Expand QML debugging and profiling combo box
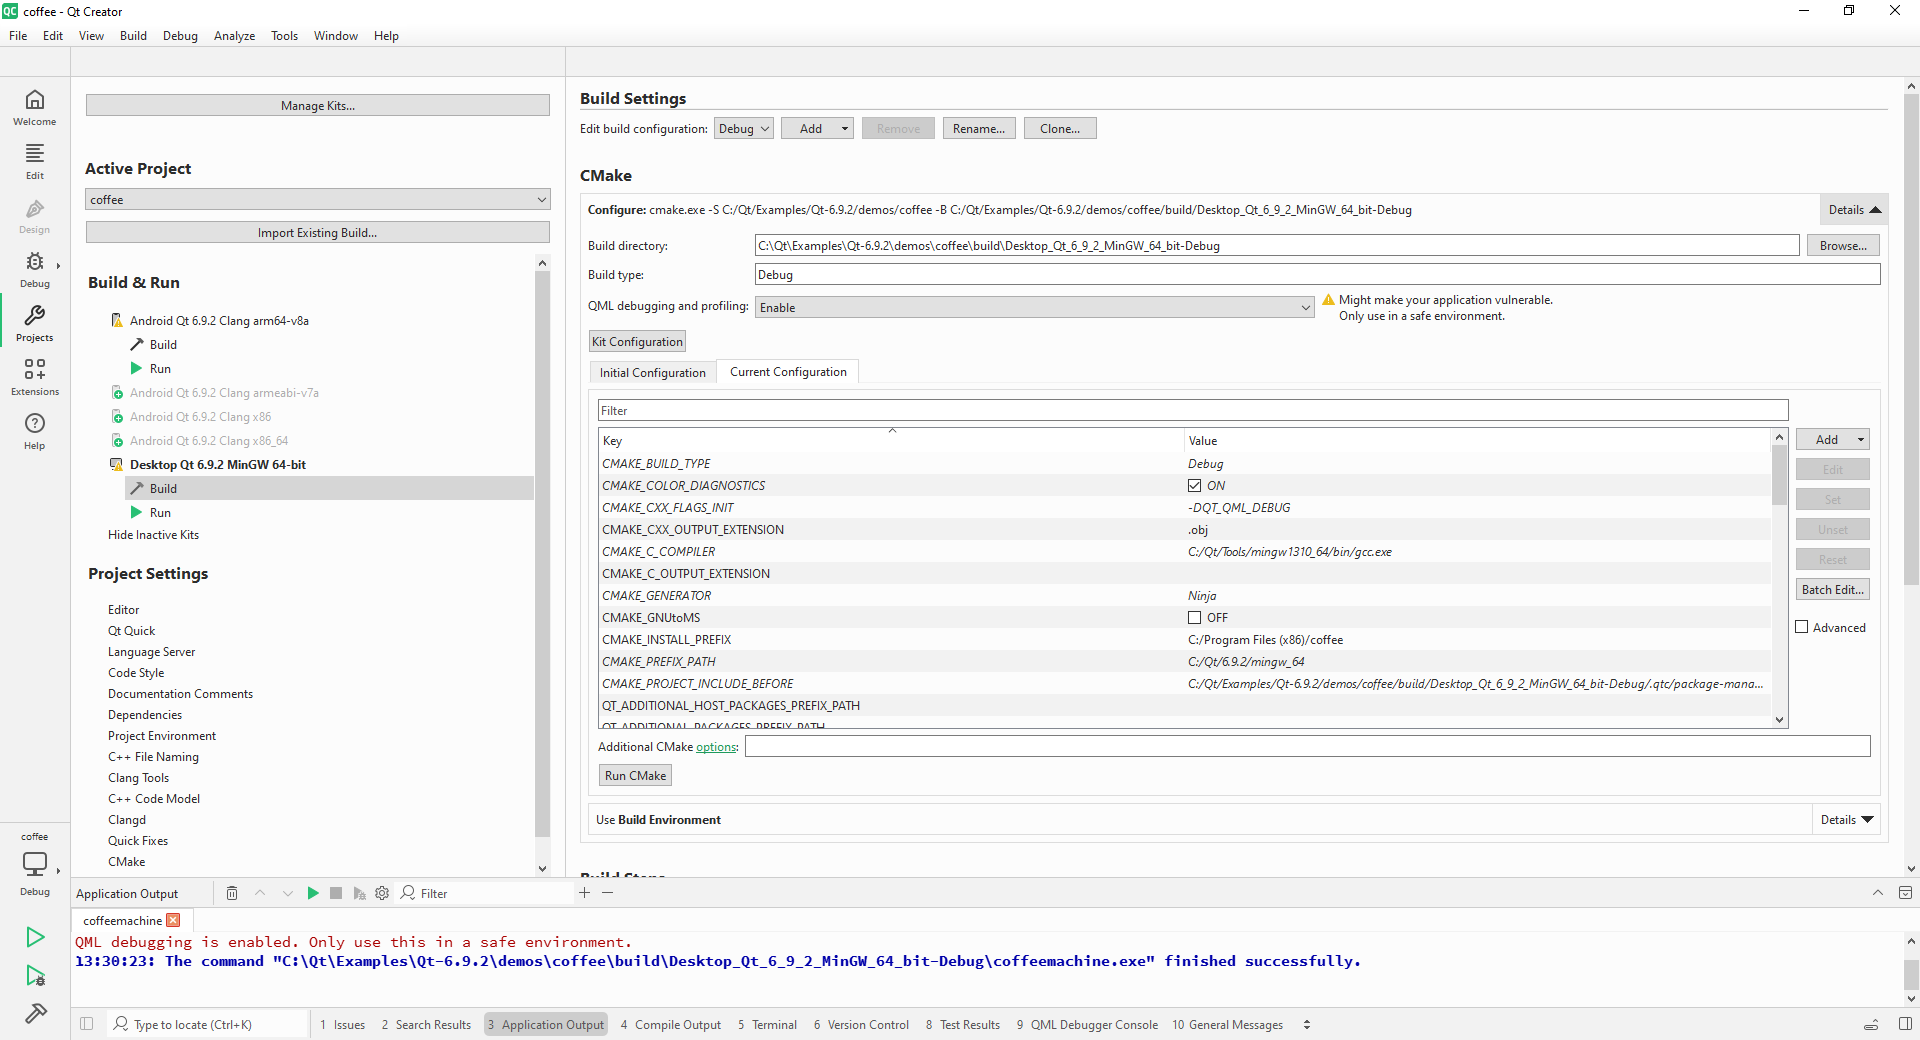The image size is (1920, 1040). point(1034,308)
